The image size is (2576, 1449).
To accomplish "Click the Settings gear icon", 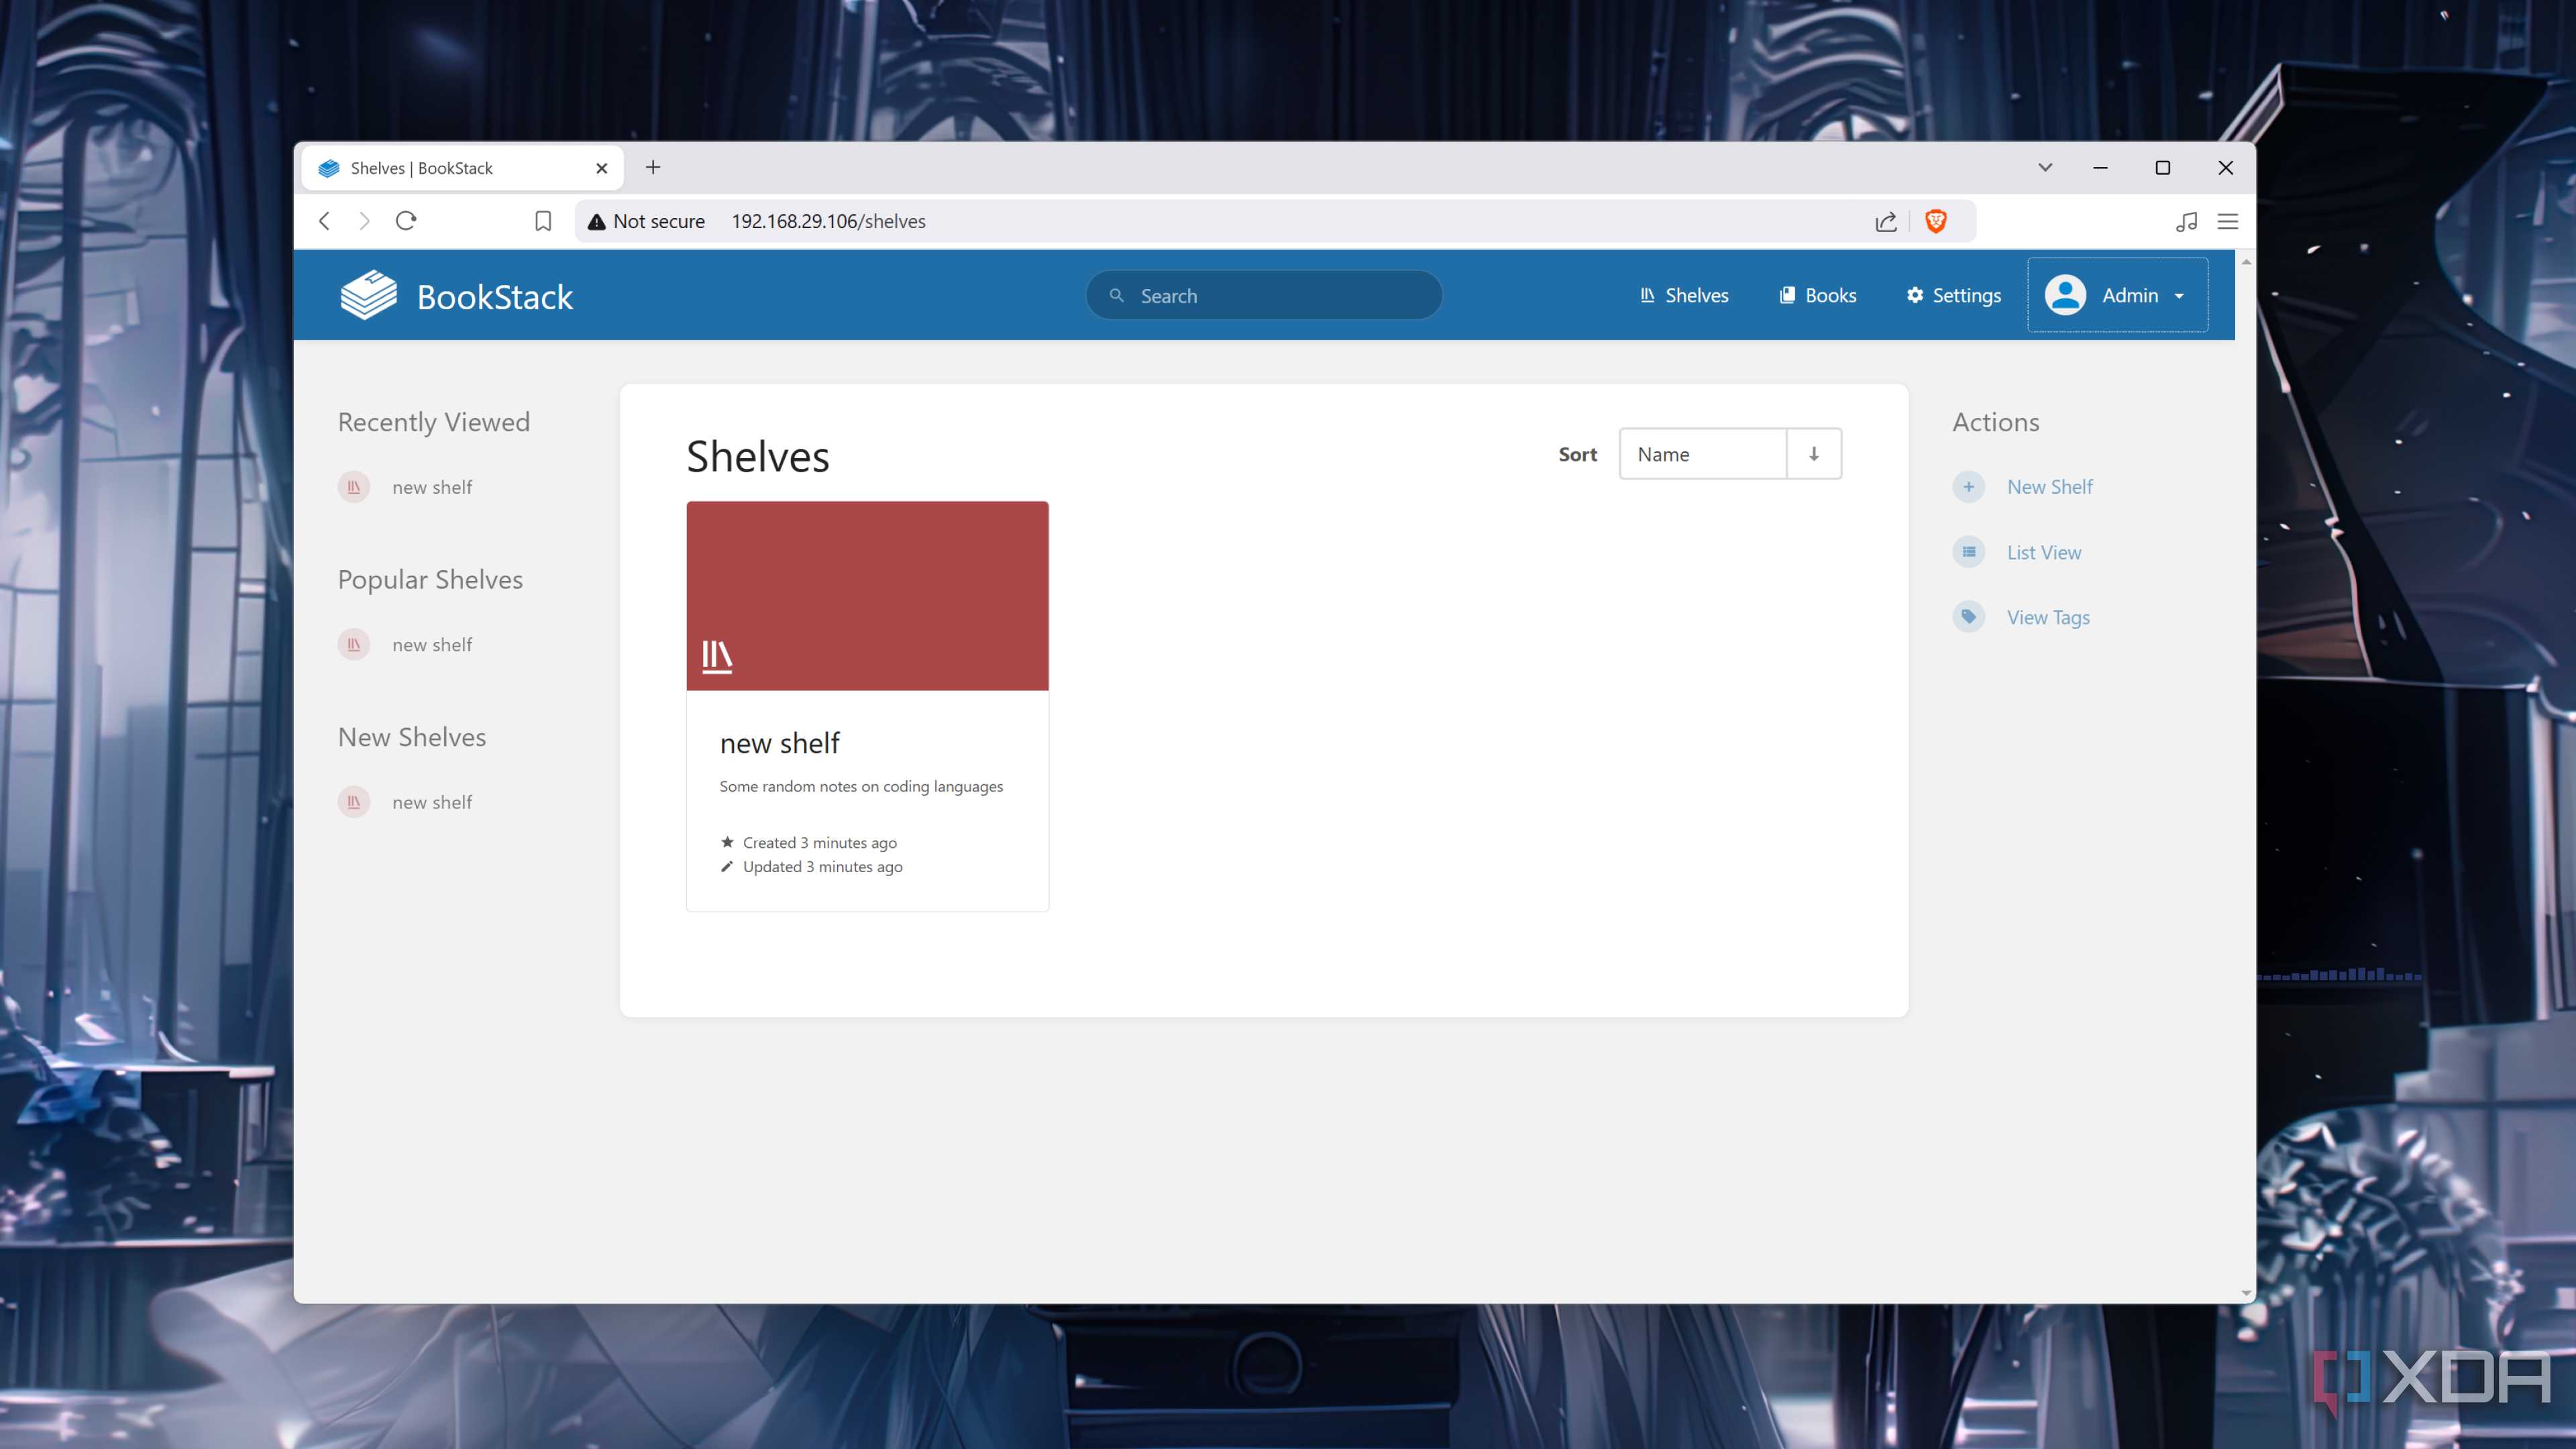I will pyautogui.click(x=1915, y=295).
